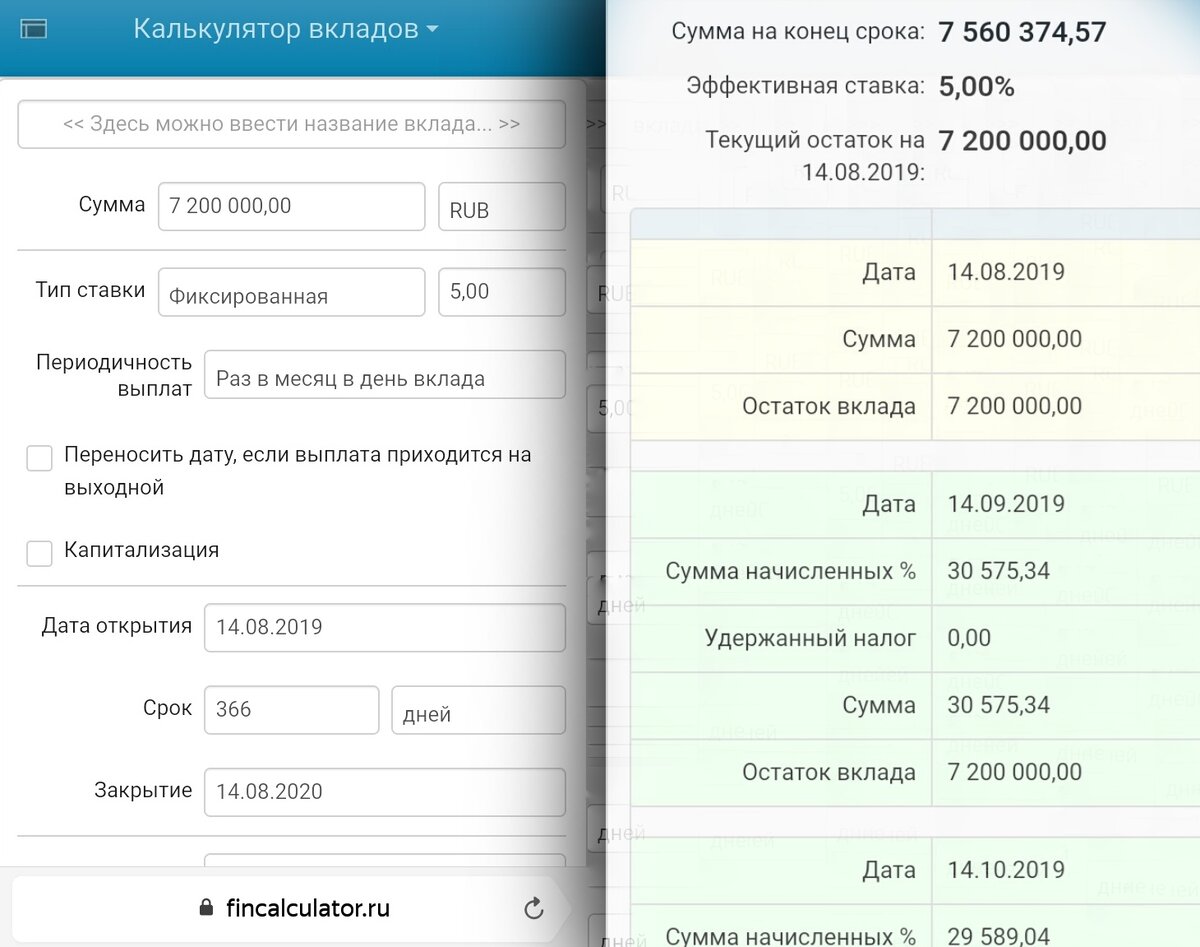Screen dimensions: 1200x947
Task: Open the RUB currency dropdown
Action: click(502, 206)
